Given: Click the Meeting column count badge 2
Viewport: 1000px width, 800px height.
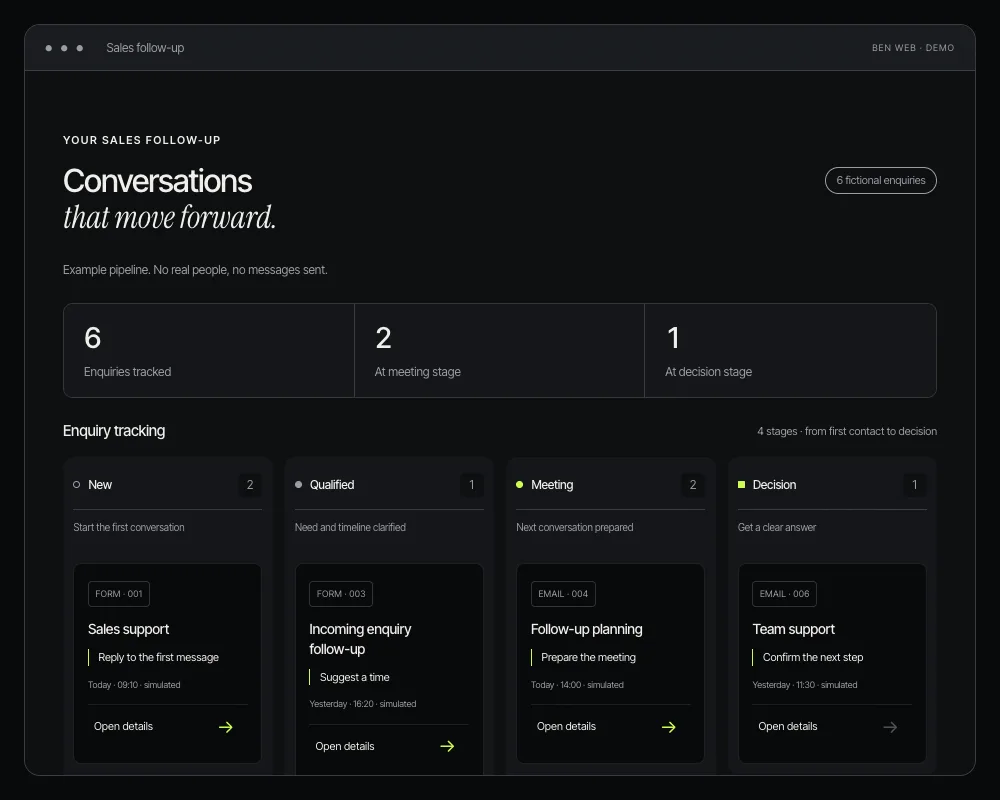Looking at the screenshot, I should click(693, 485).
